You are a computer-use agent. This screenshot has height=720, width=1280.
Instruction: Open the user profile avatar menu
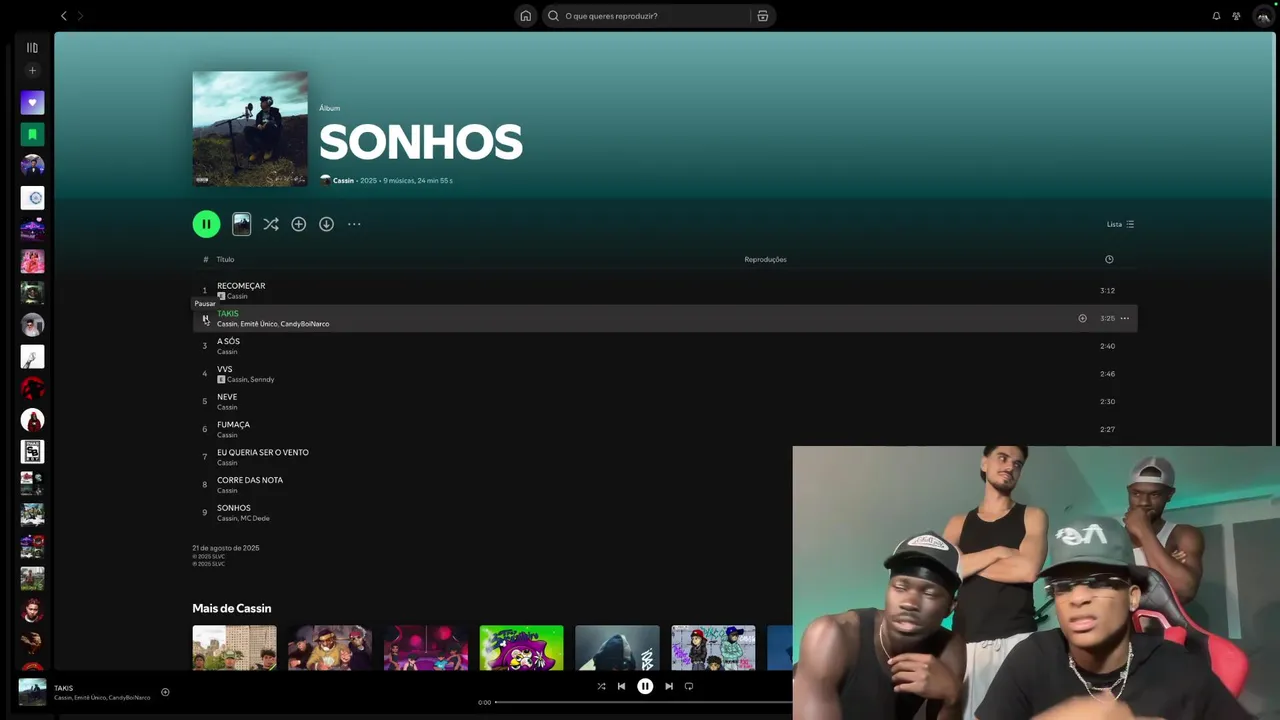coord(1262,16)
